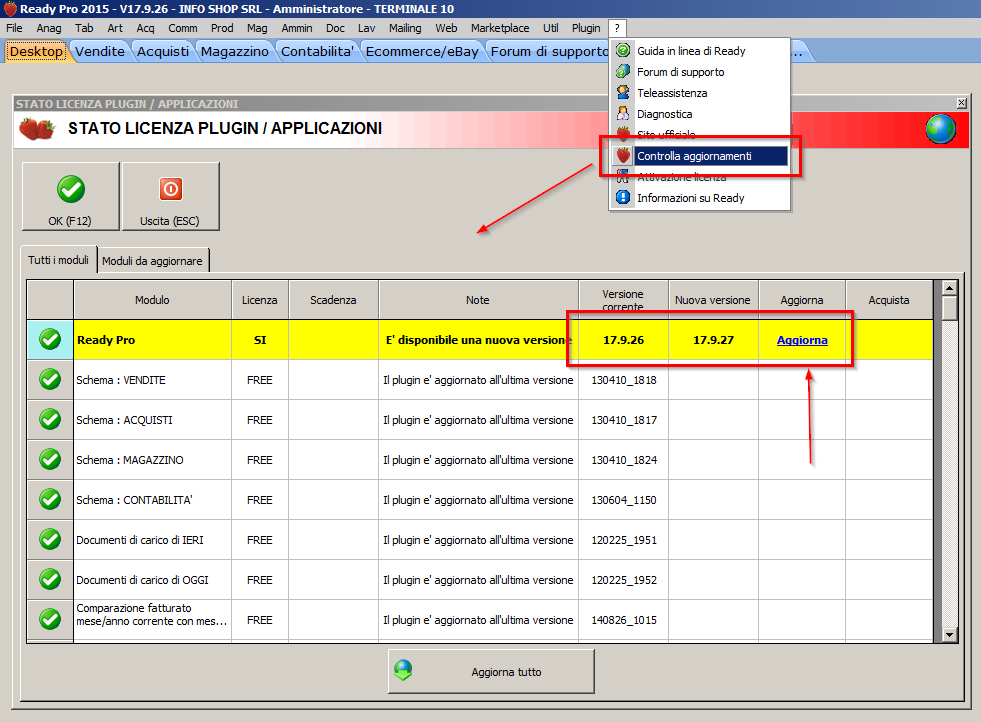Open the Tutti i moduli tab
981x722 pixels.
[59, 260]
